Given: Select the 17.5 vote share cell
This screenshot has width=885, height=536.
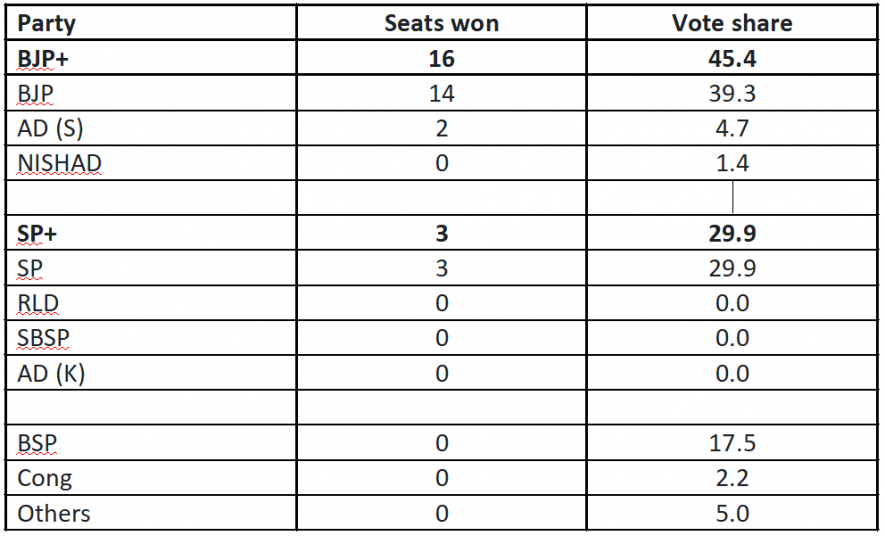Looking at the screenshot, I should point(732,443).
